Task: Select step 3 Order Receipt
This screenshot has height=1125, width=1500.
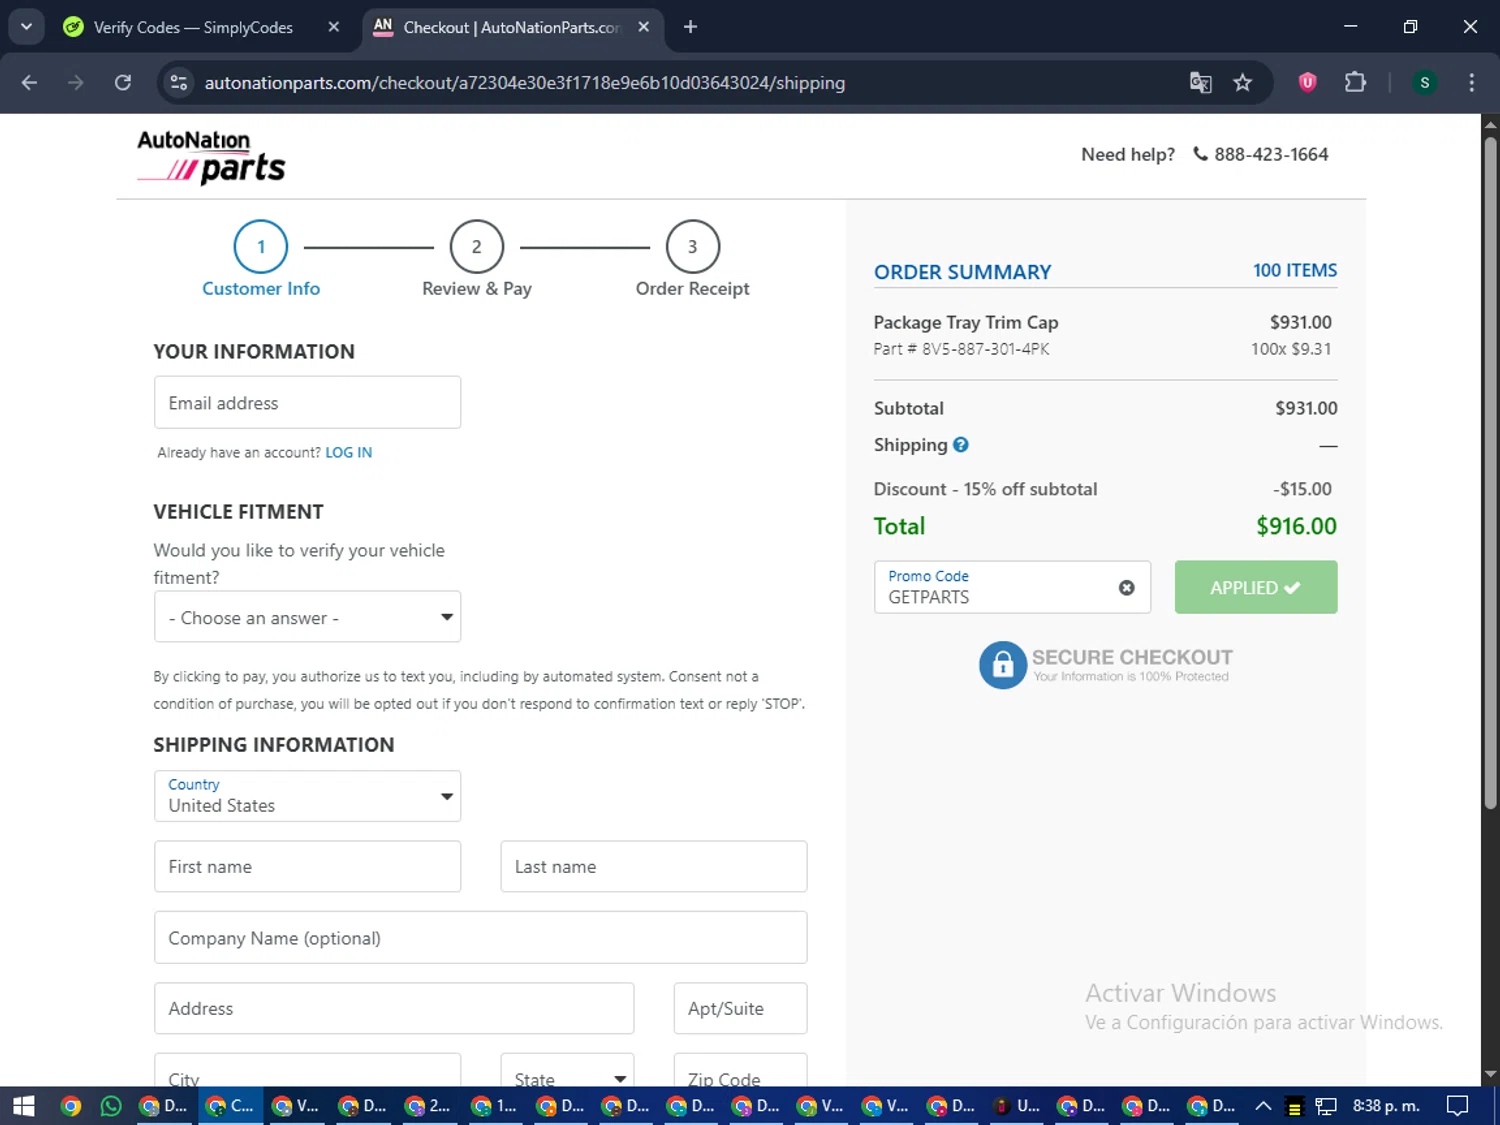Action: (692, 259)
